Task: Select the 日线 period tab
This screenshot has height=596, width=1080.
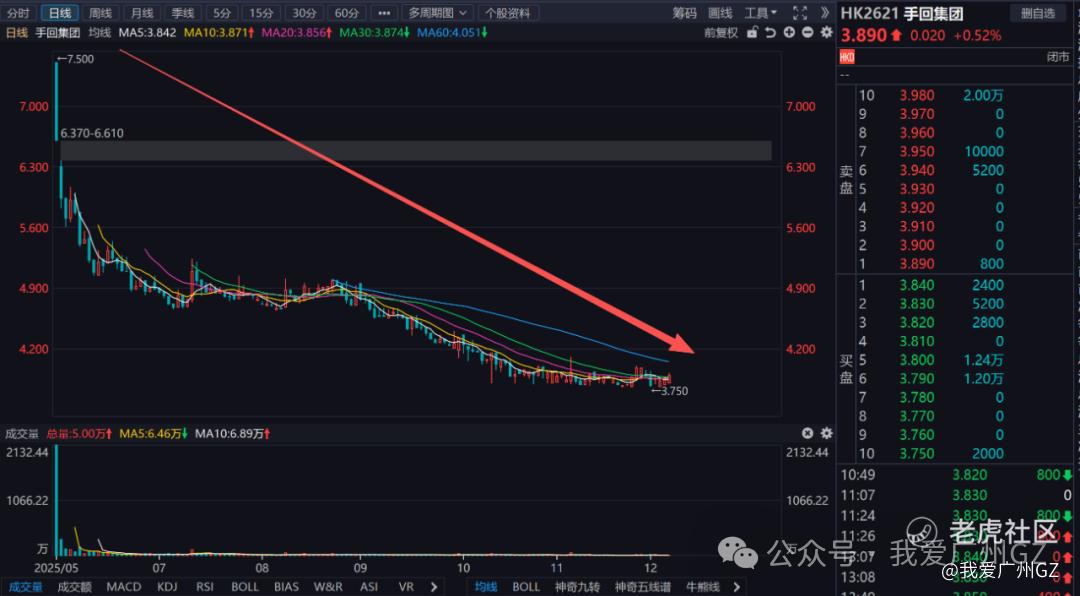Action: pyautogui.click(x=59, y=12)
